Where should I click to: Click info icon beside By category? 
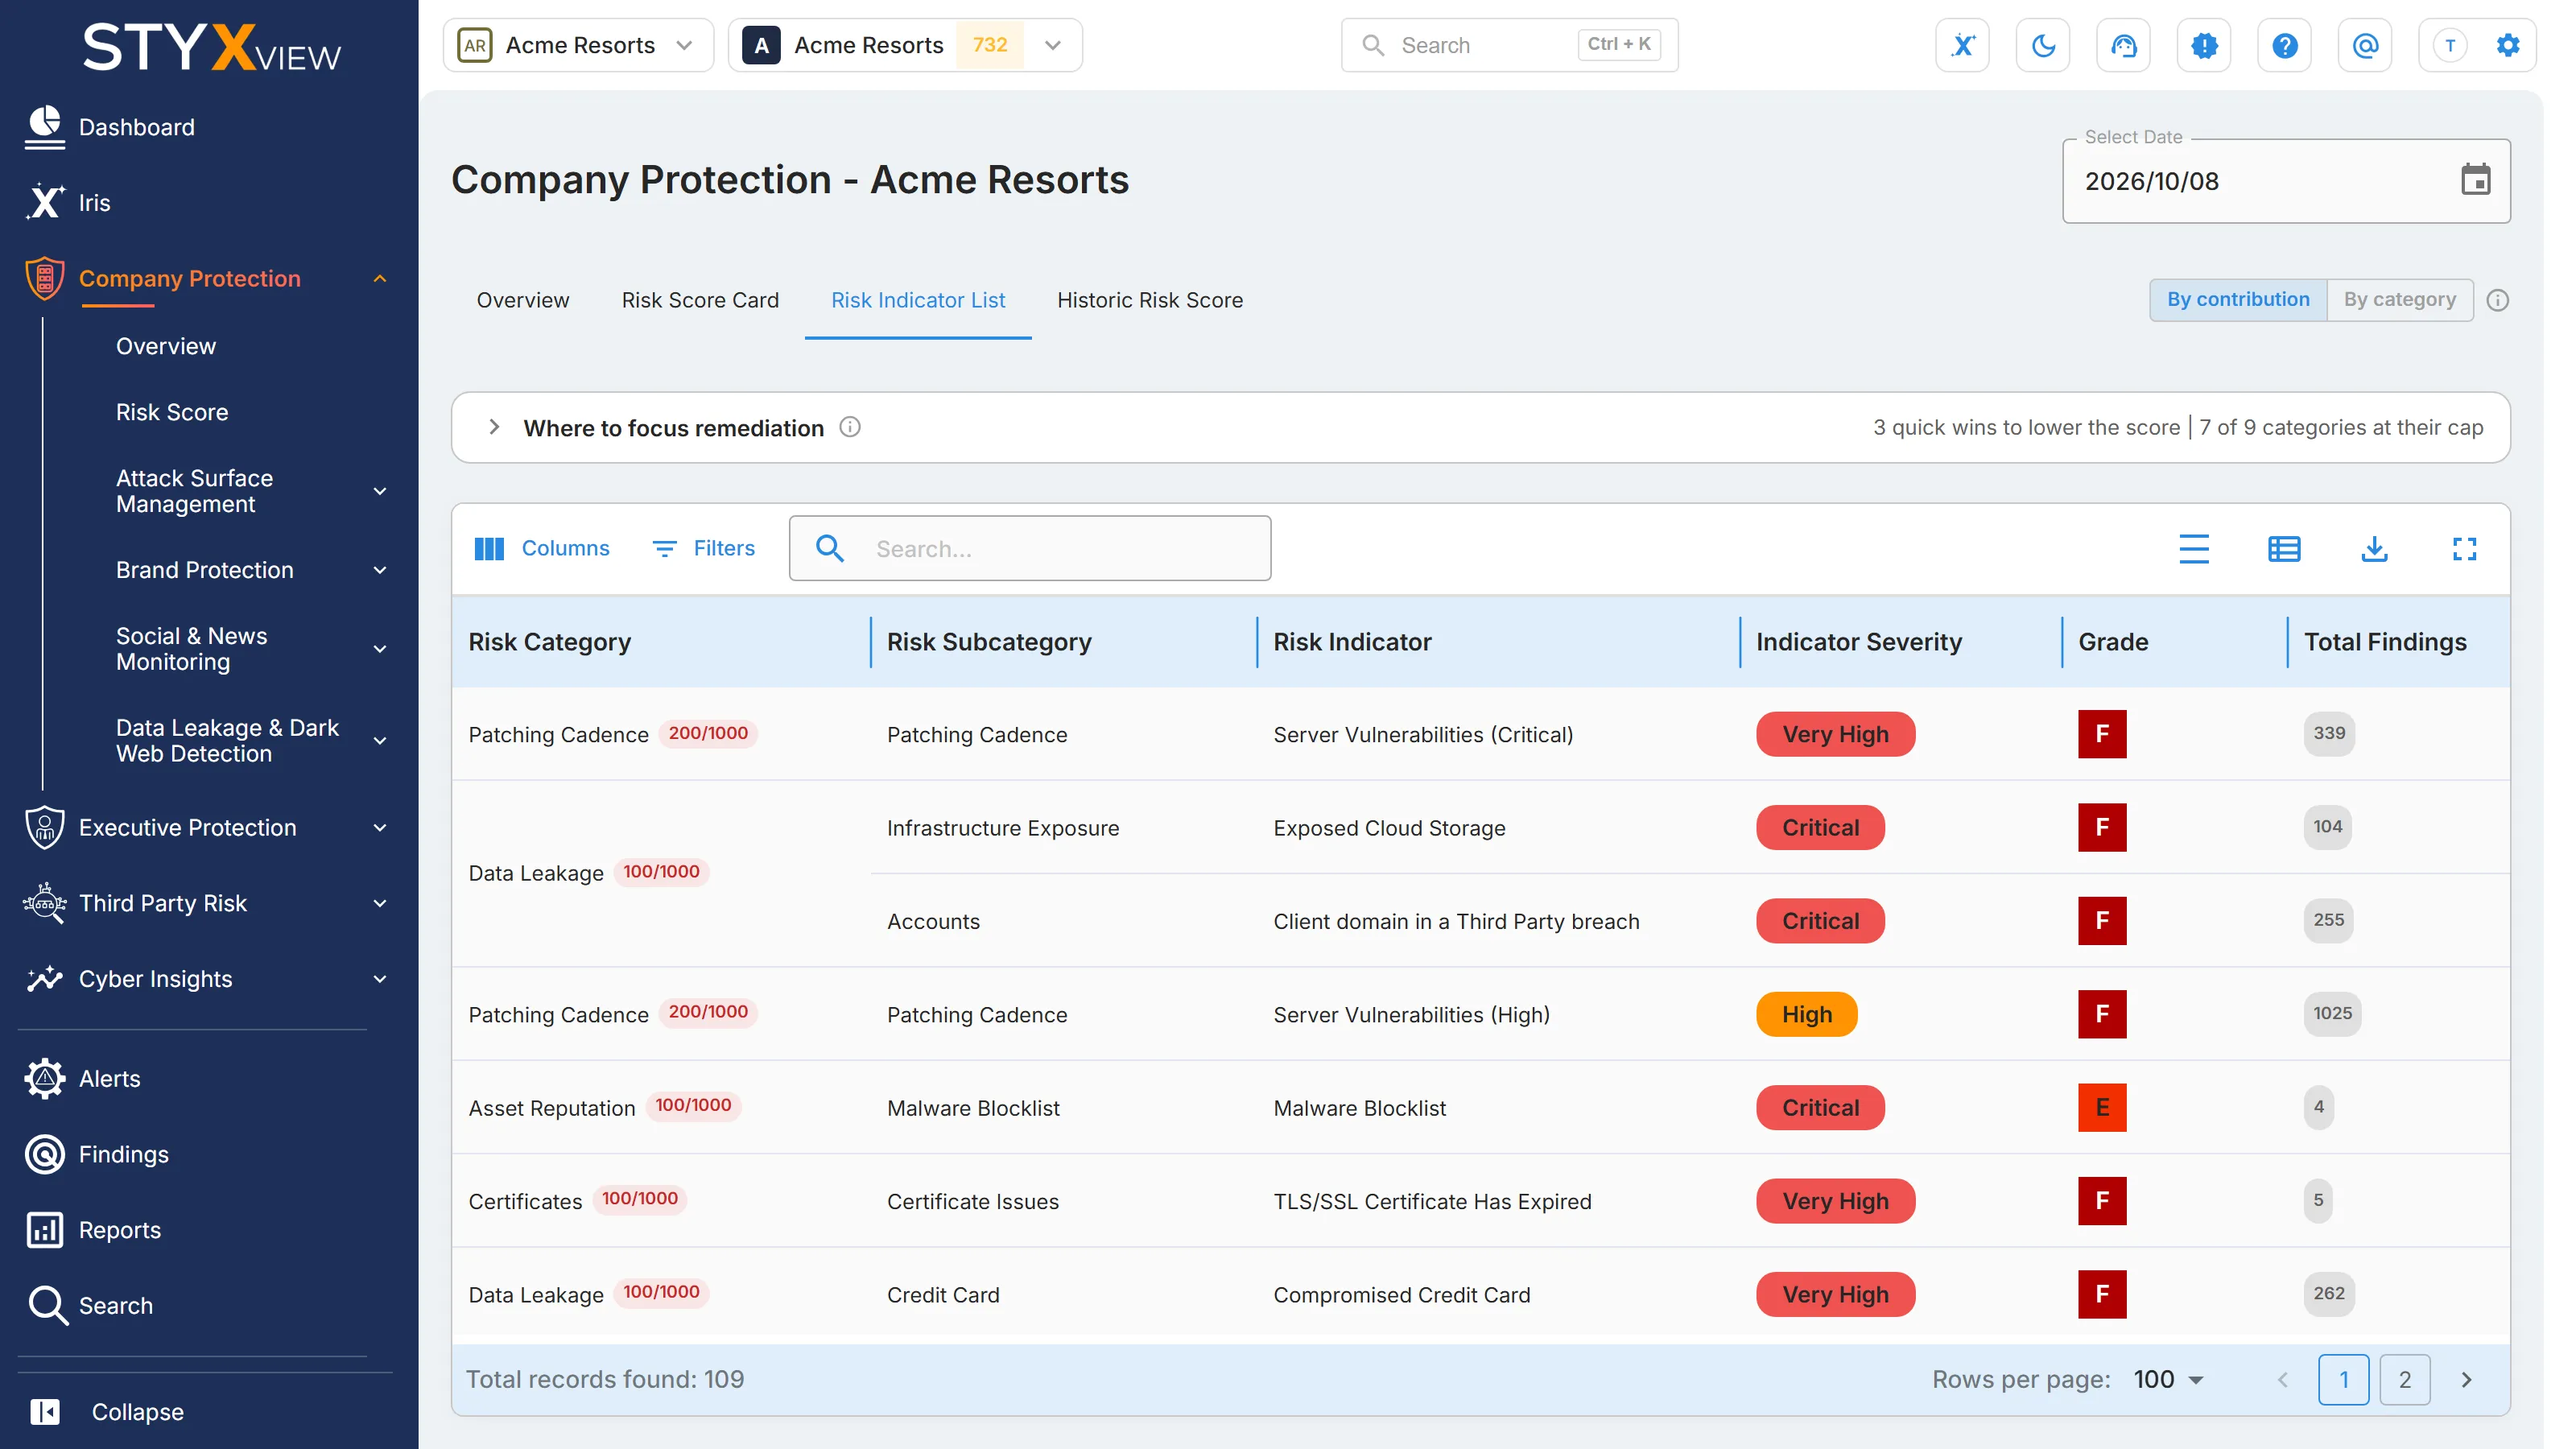coord(2497,300)
